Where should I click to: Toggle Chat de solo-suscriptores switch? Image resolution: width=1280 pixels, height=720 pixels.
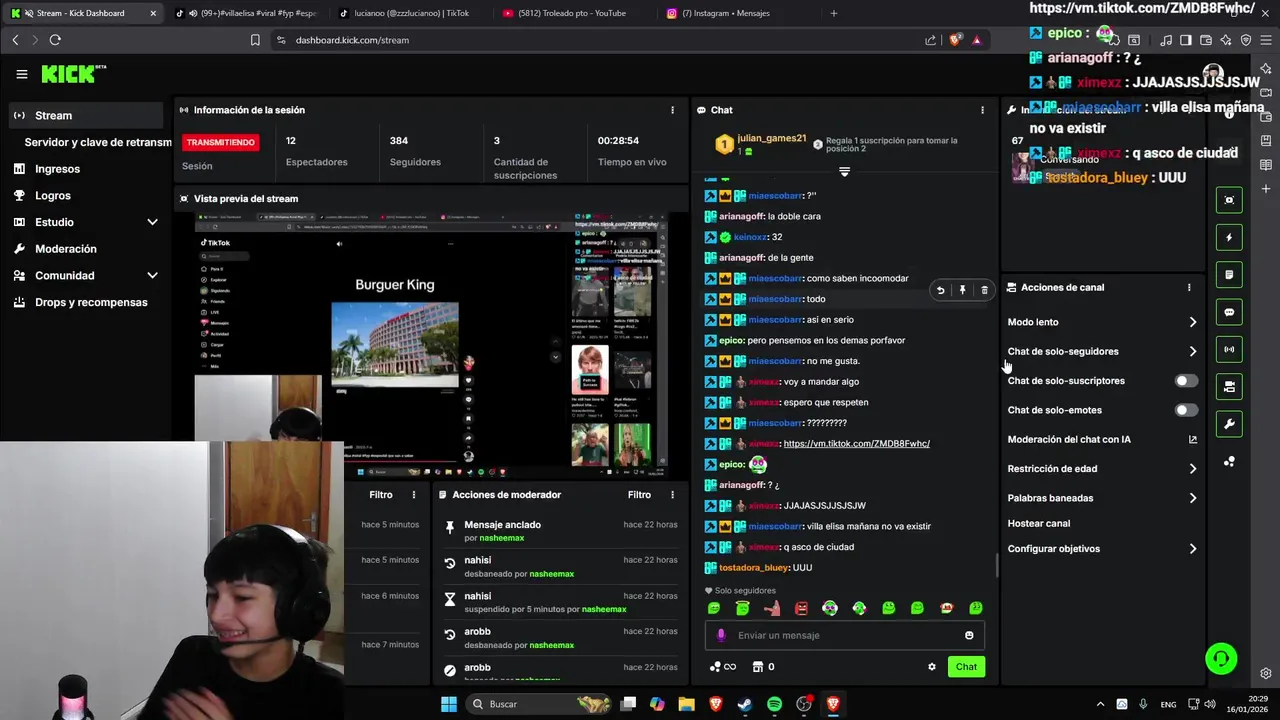click(1185, 381)
